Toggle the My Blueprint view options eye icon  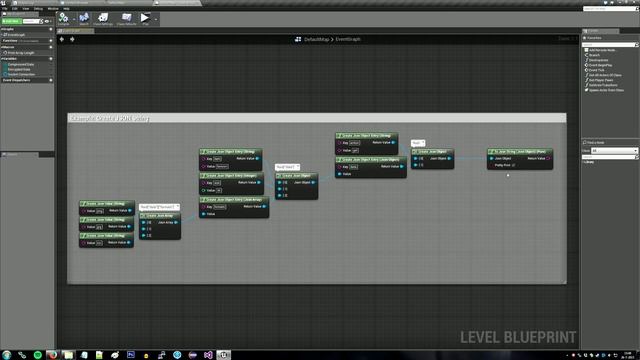[x=47, y=21]
